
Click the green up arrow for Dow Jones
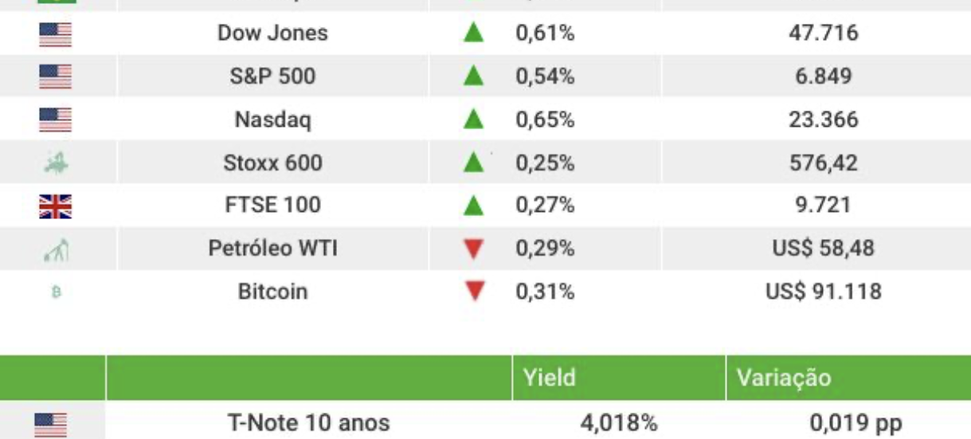pyautogui.click(x=474, y=33)
